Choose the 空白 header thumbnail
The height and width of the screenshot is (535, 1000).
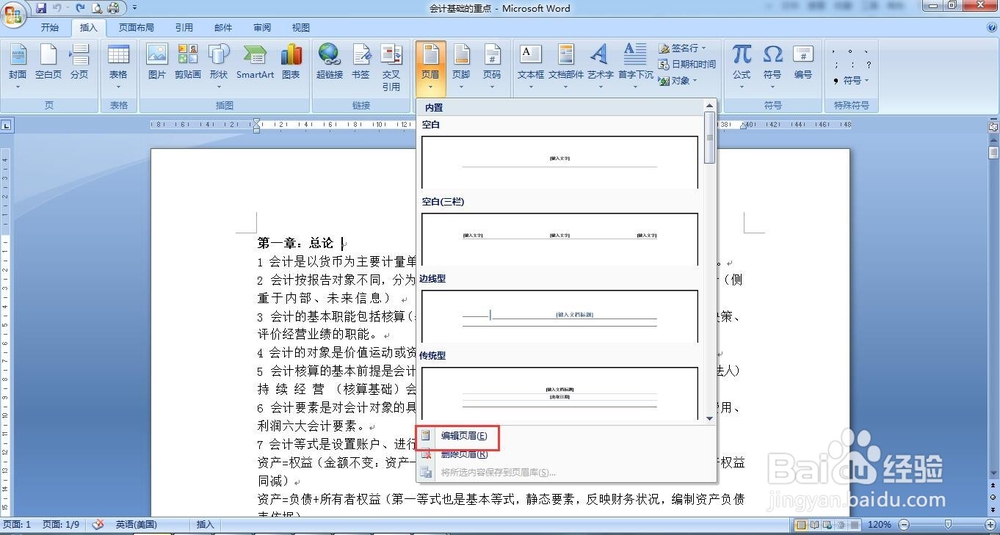[559, 162]
